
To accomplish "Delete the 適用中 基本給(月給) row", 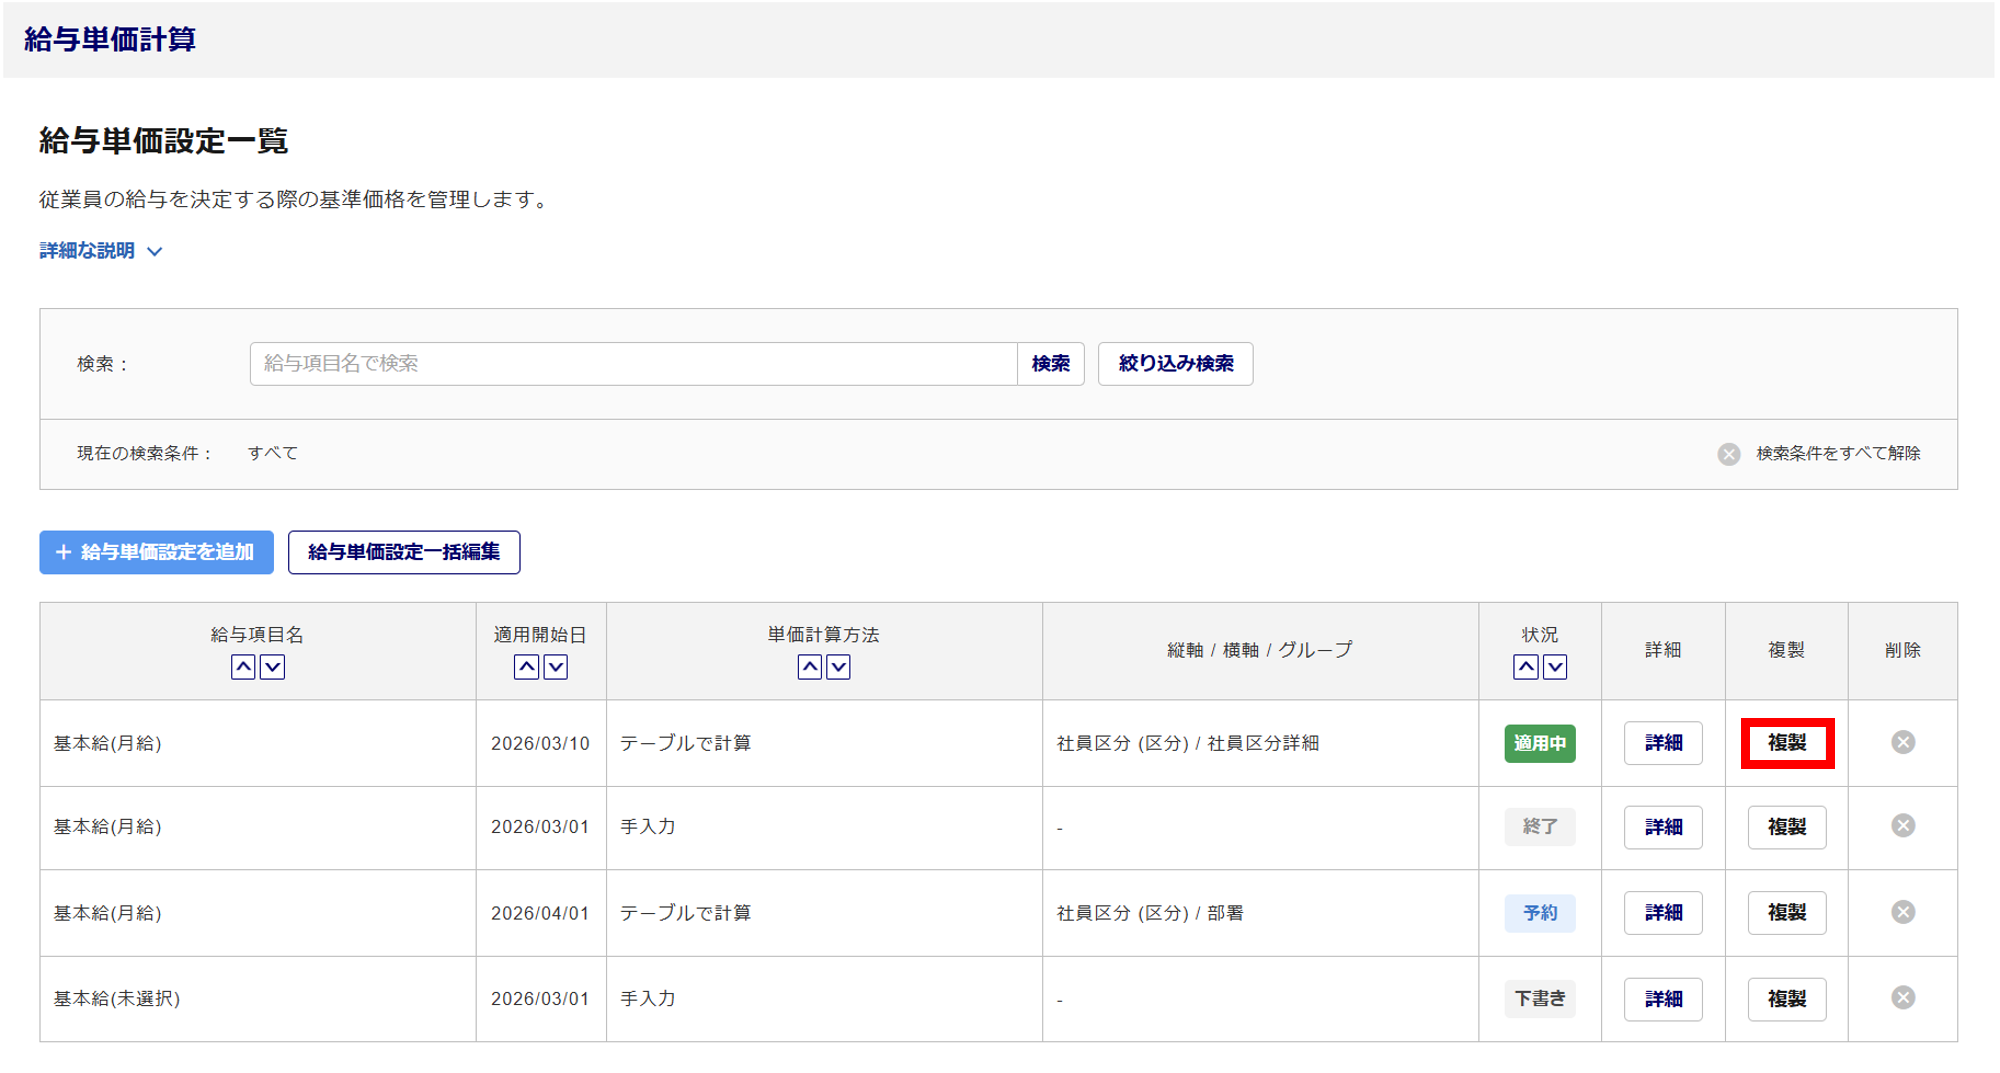I will (x=1902, y=742).
